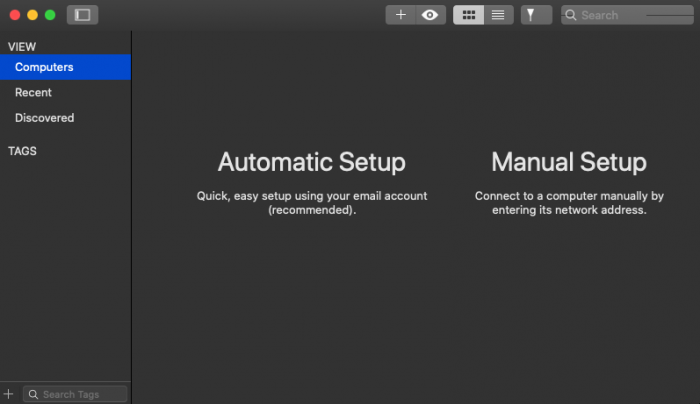Screen dimensions: 700x404
Task: Choose Automatic Setup
Action: pyautogui.click(x=312, y=162)
